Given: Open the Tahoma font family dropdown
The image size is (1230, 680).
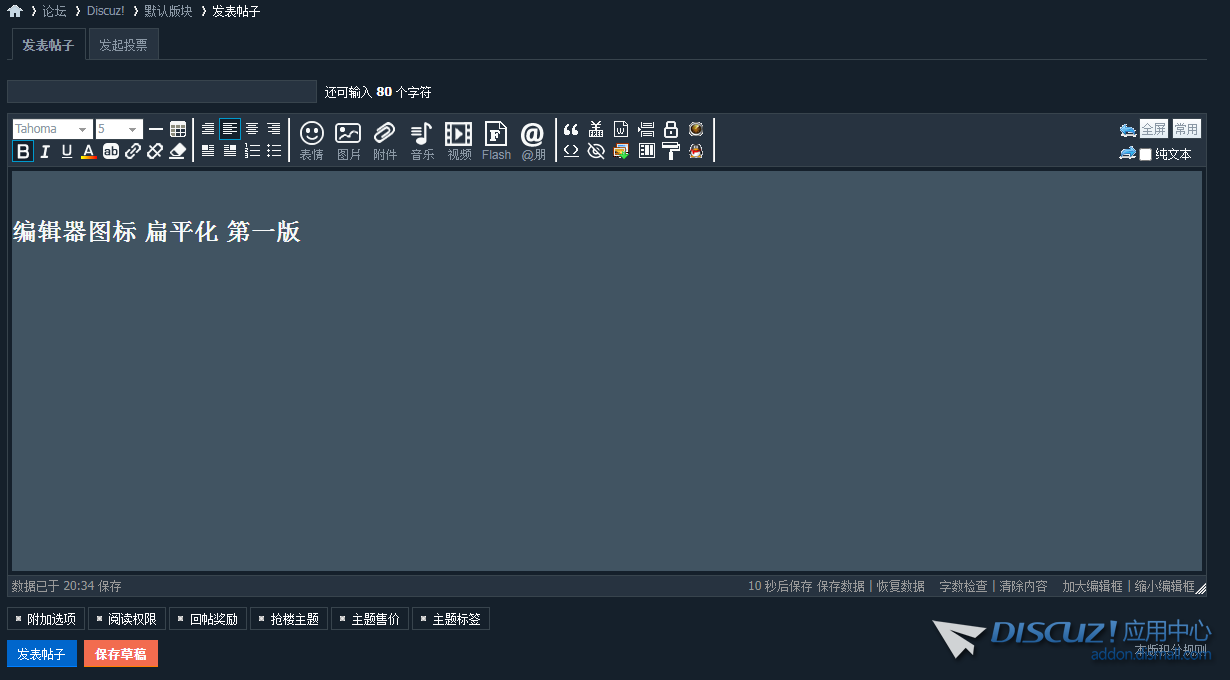Looking at the screenshot, I should coord(52,128).
